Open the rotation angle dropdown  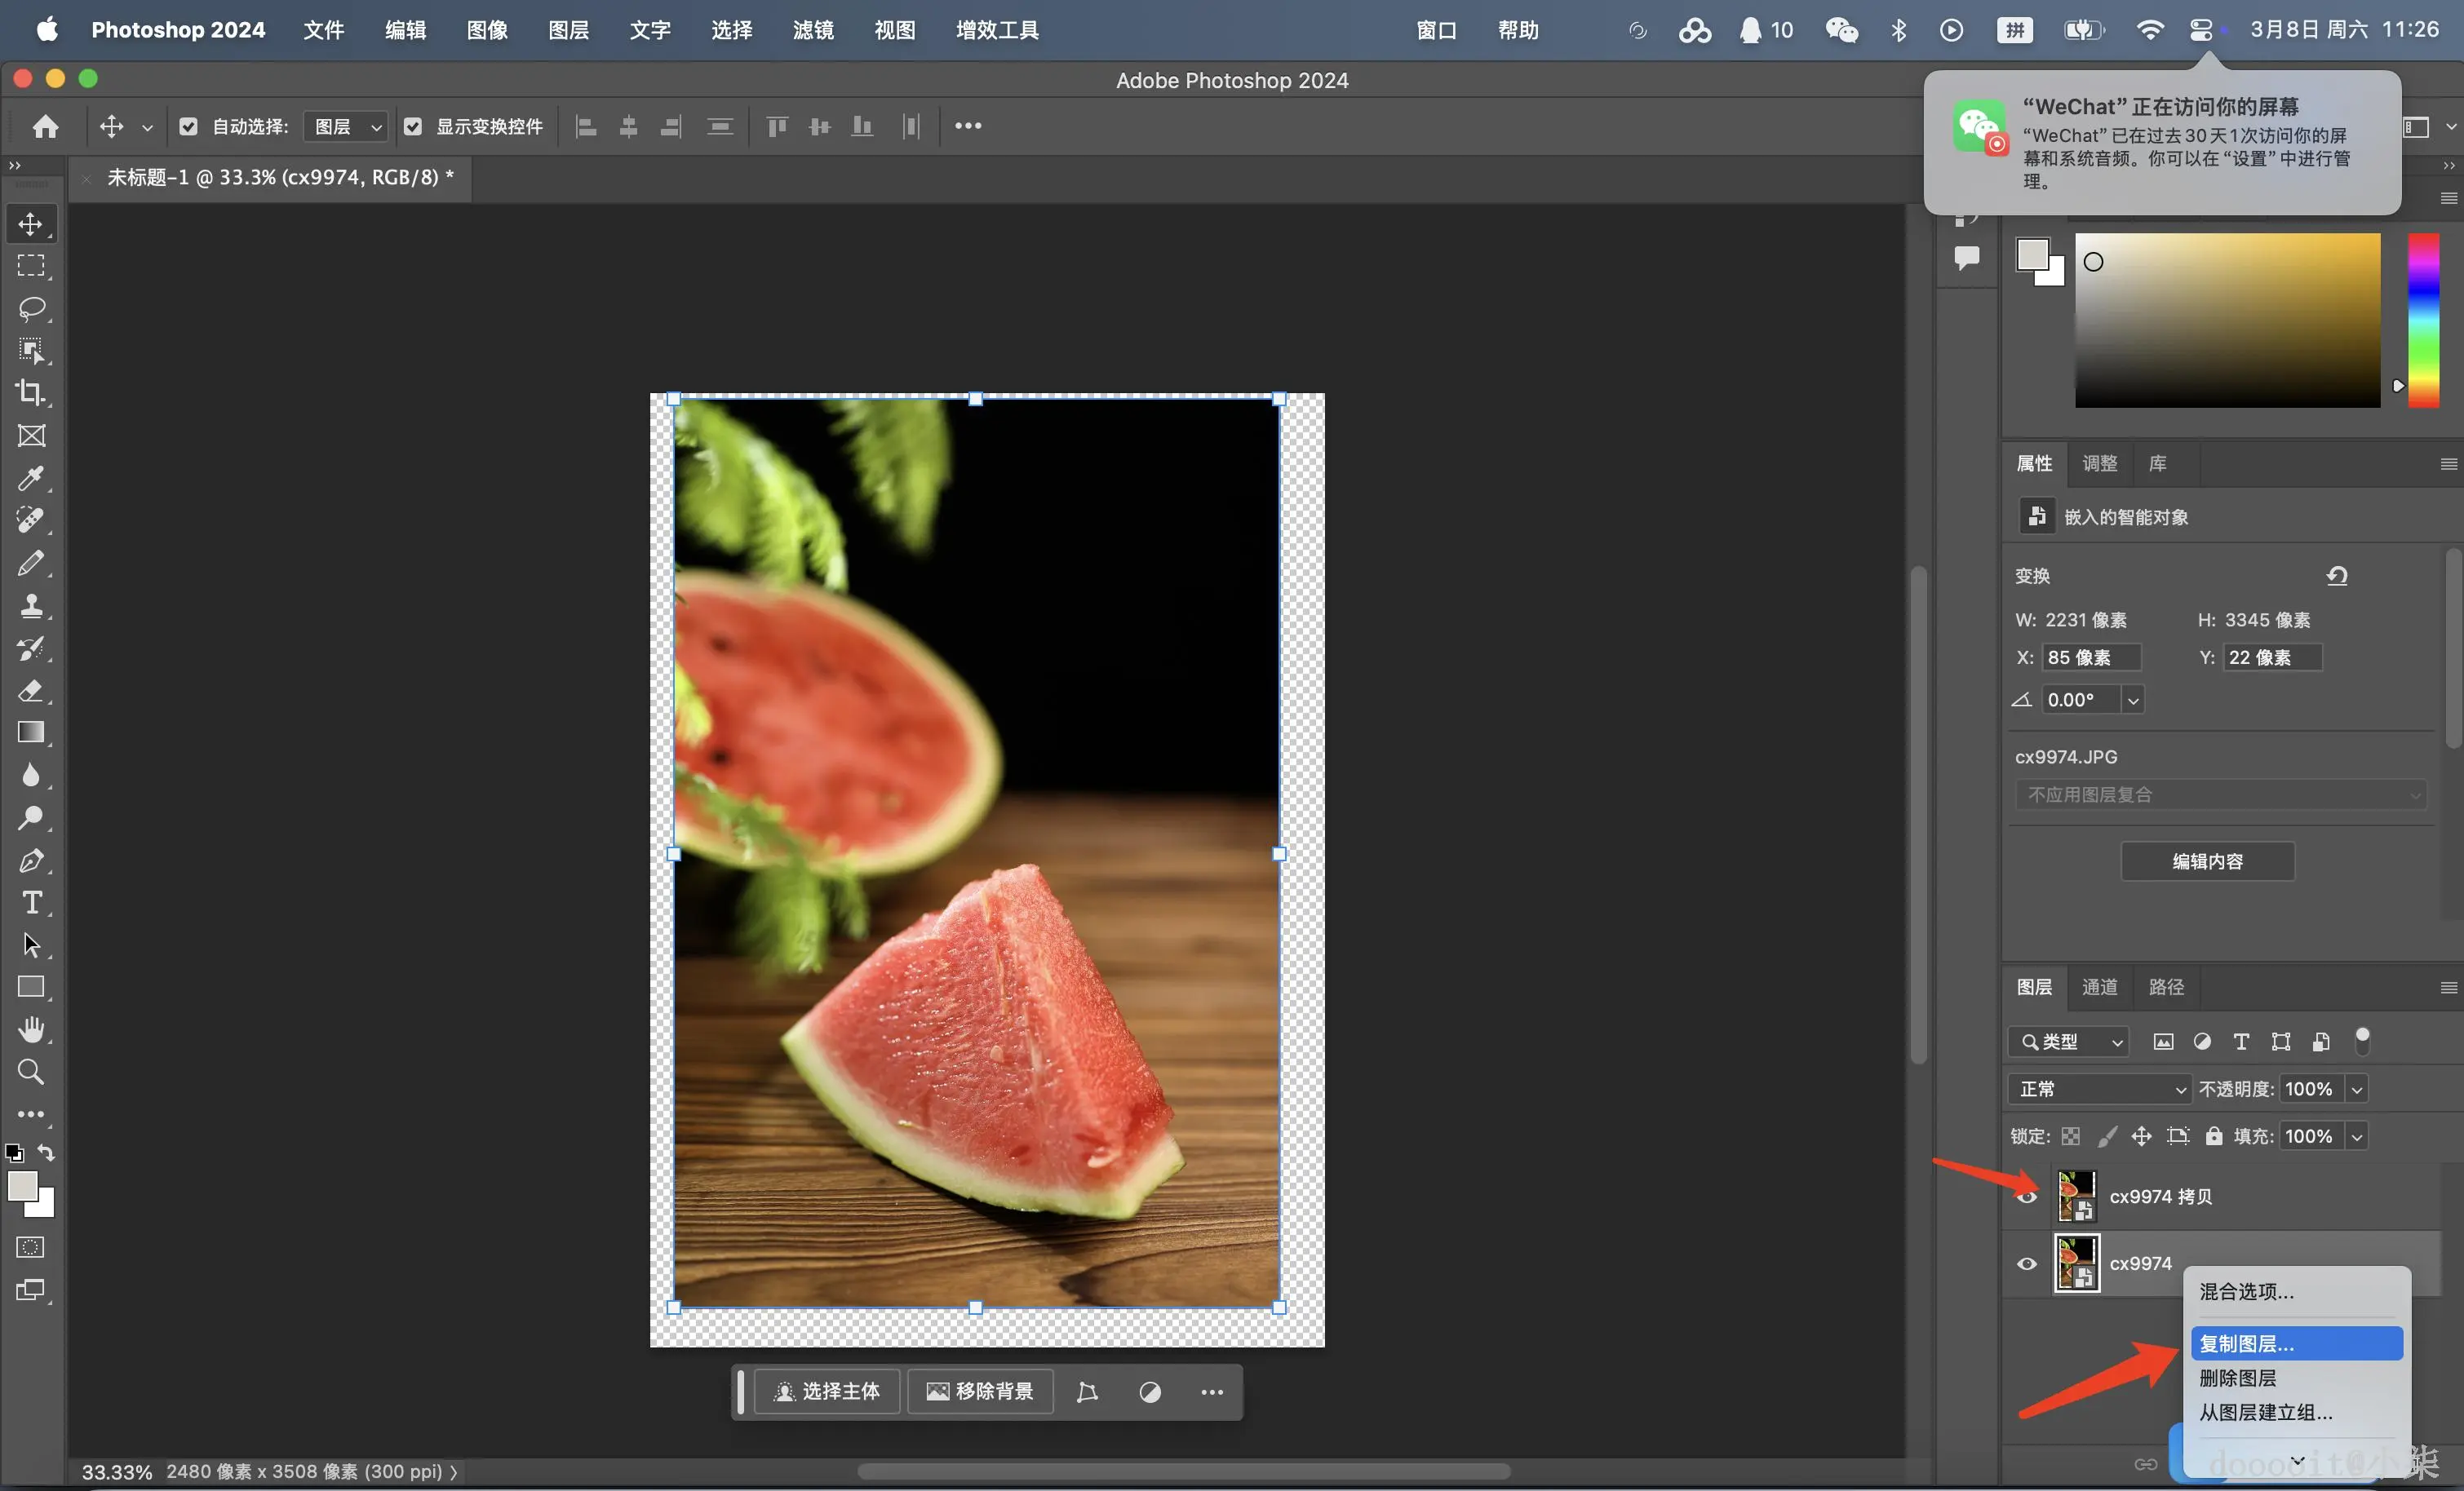click(x=2133, y=700)
